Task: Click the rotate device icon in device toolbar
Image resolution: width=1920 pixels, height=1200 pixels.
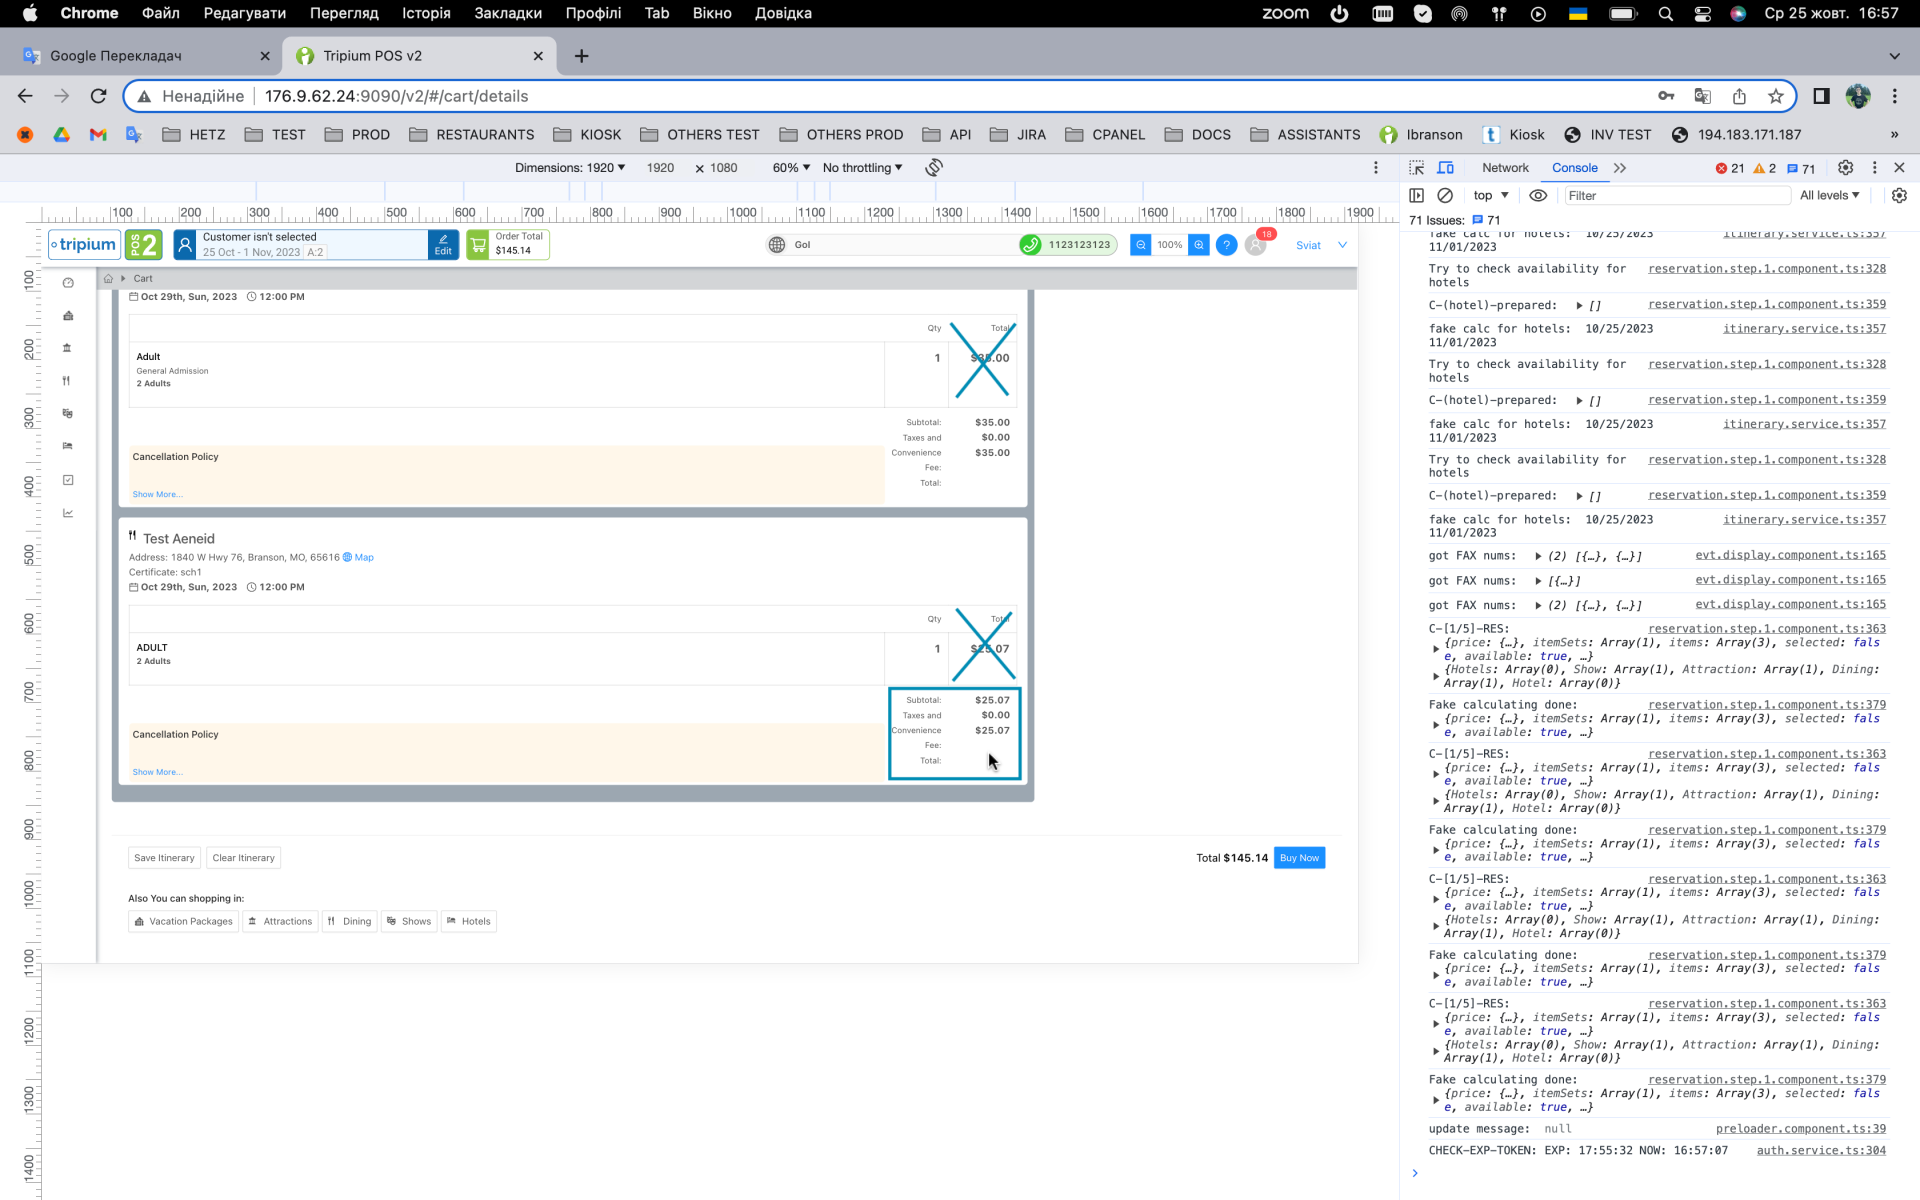Action: click(933, 168)
